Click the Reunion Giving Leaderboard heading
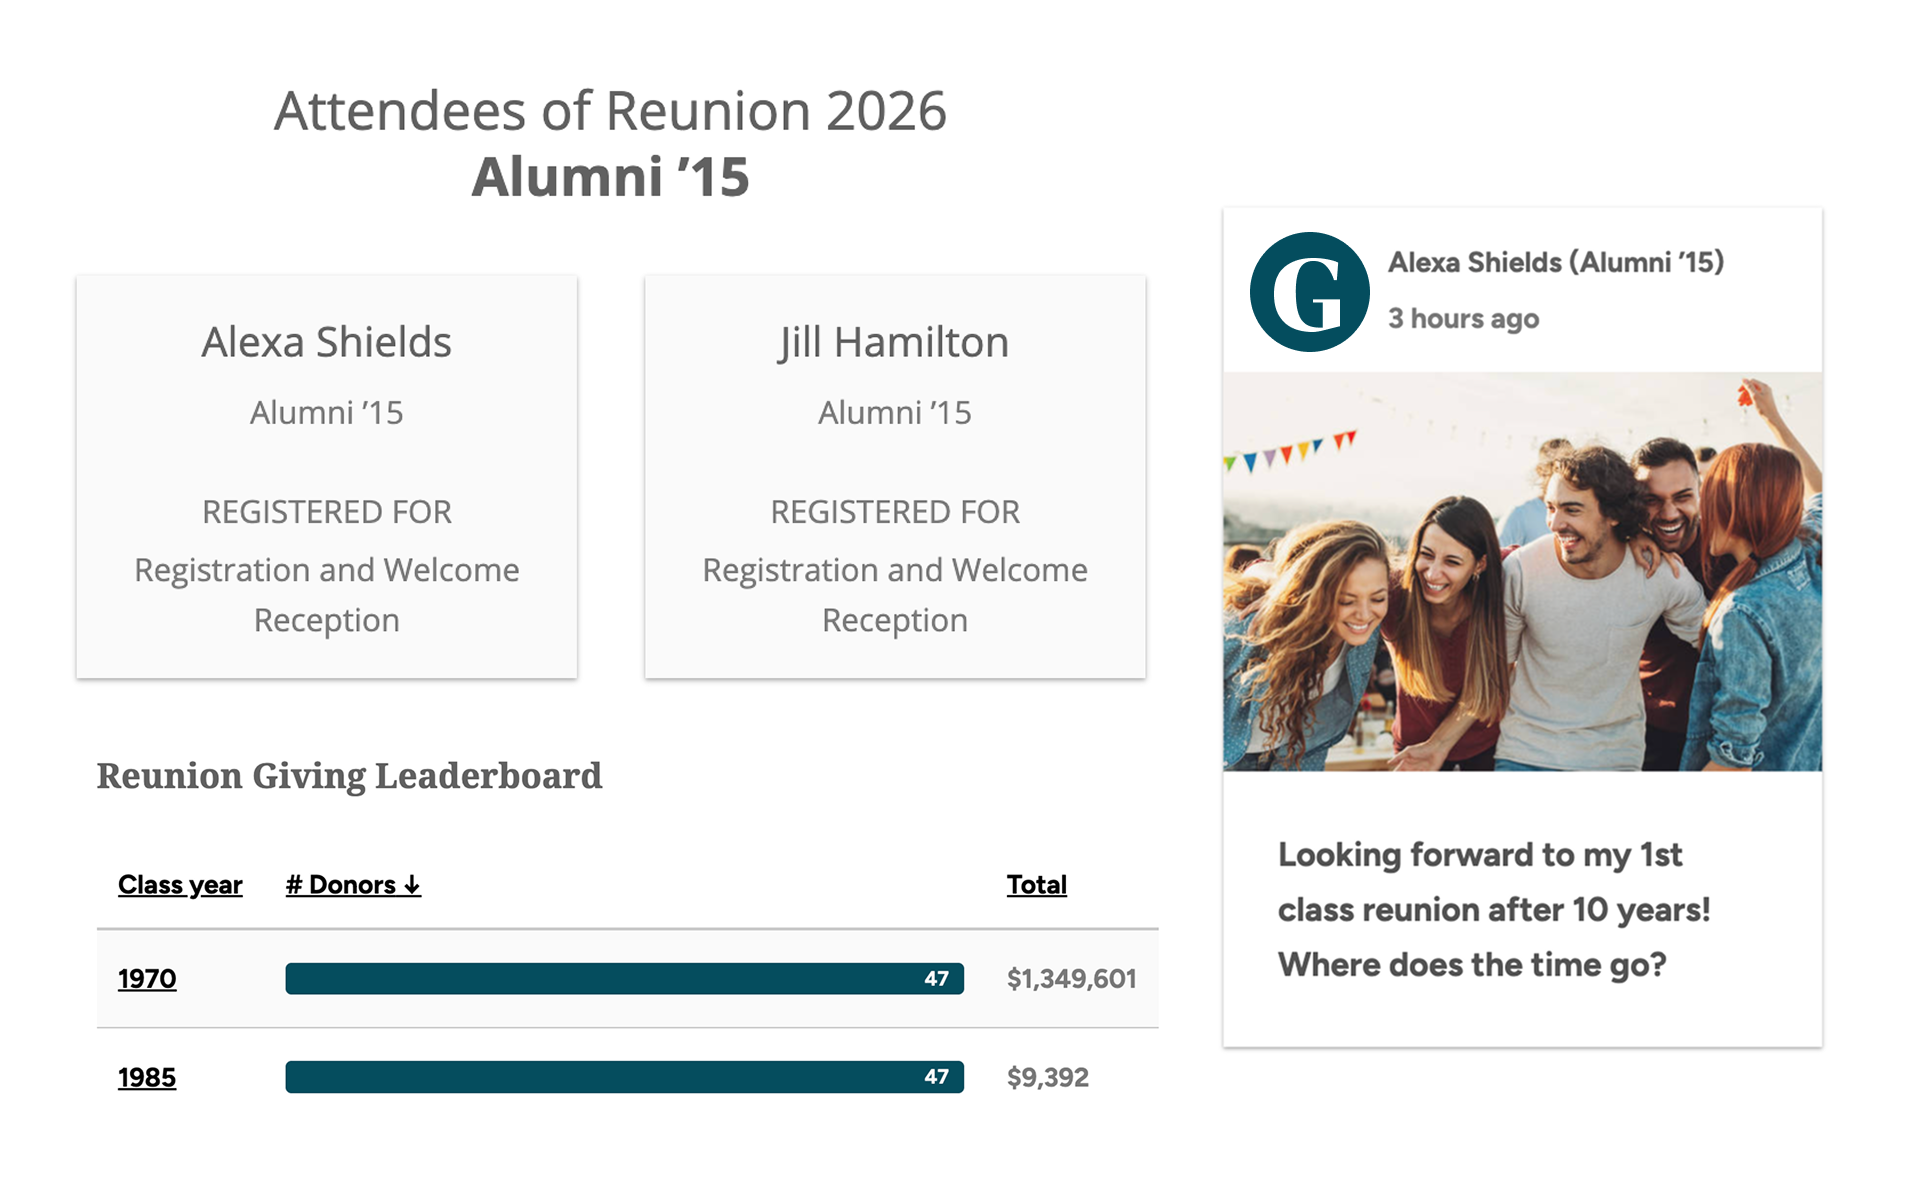The height and width of the screenshot is (1198, 1916). (x=349, y=776)
